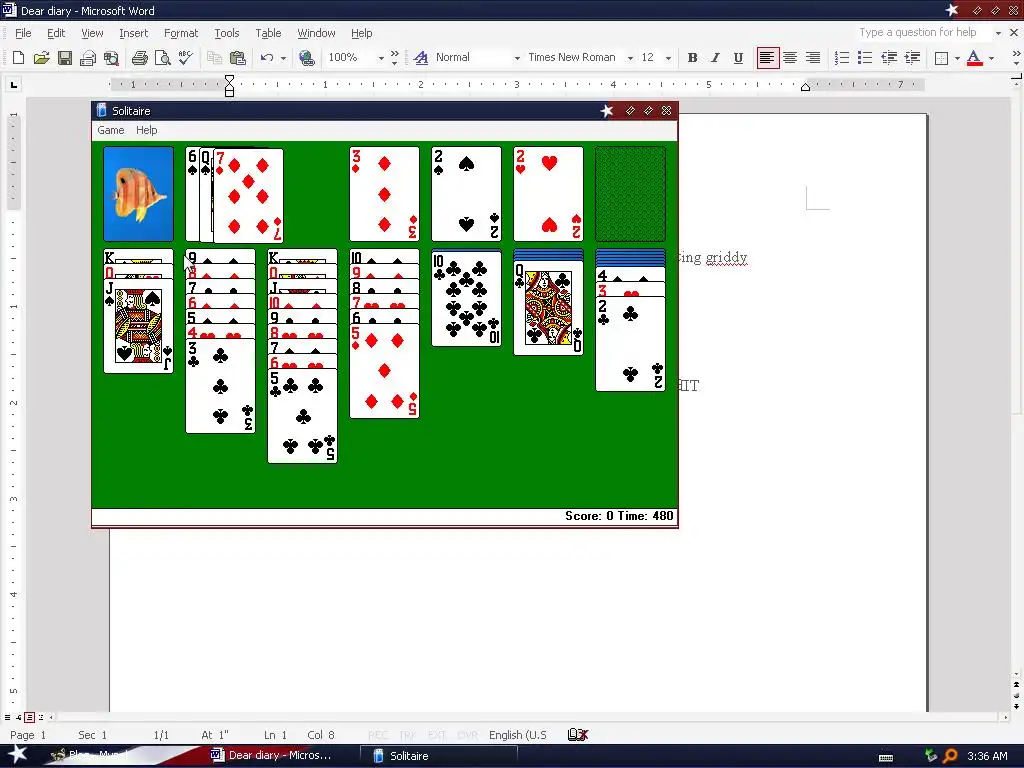1024x768 pixels.
Task: Expand the Times New Roman font dropdown
Action: pos(630,57)
